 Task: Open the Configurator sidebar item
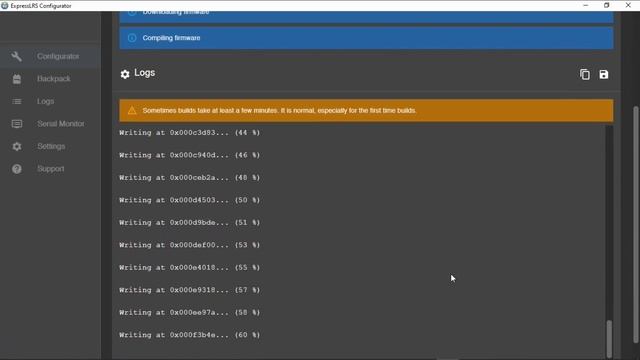click(50, 56)
